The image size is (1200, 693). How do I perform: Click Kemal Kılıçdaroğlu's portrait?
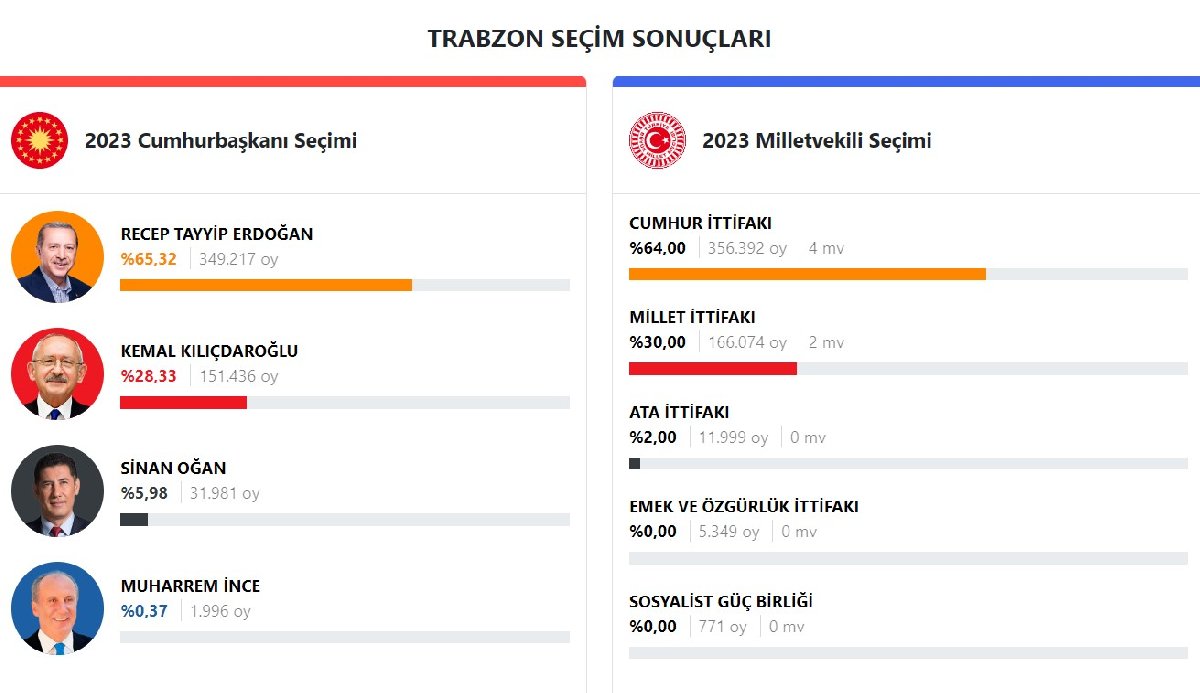point(57,374)
